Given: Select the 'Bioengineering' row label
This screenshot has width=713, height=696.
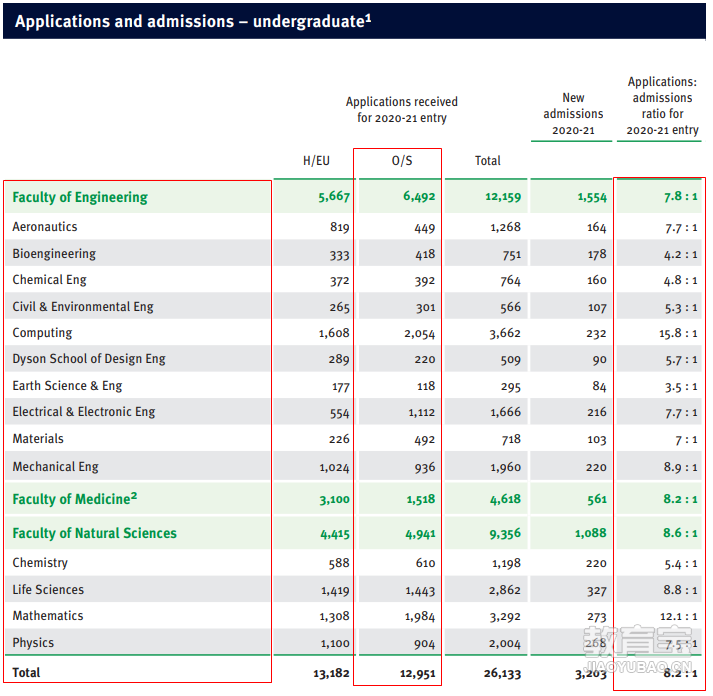Looking at the screenshot, I should pos(54,254).
